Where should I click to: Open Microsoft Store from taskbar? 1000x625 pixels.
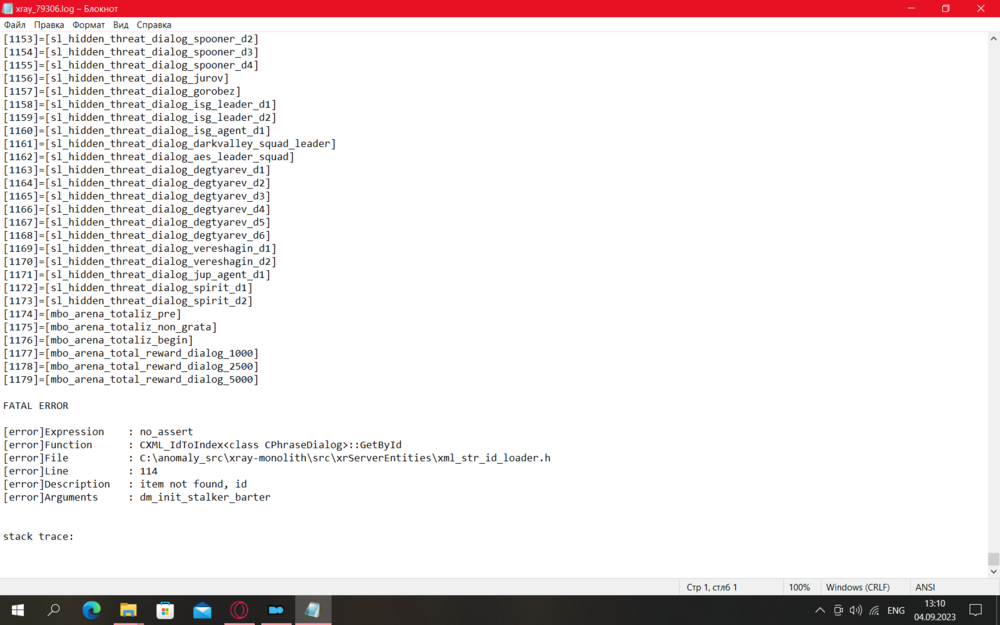tap(165, 610)
